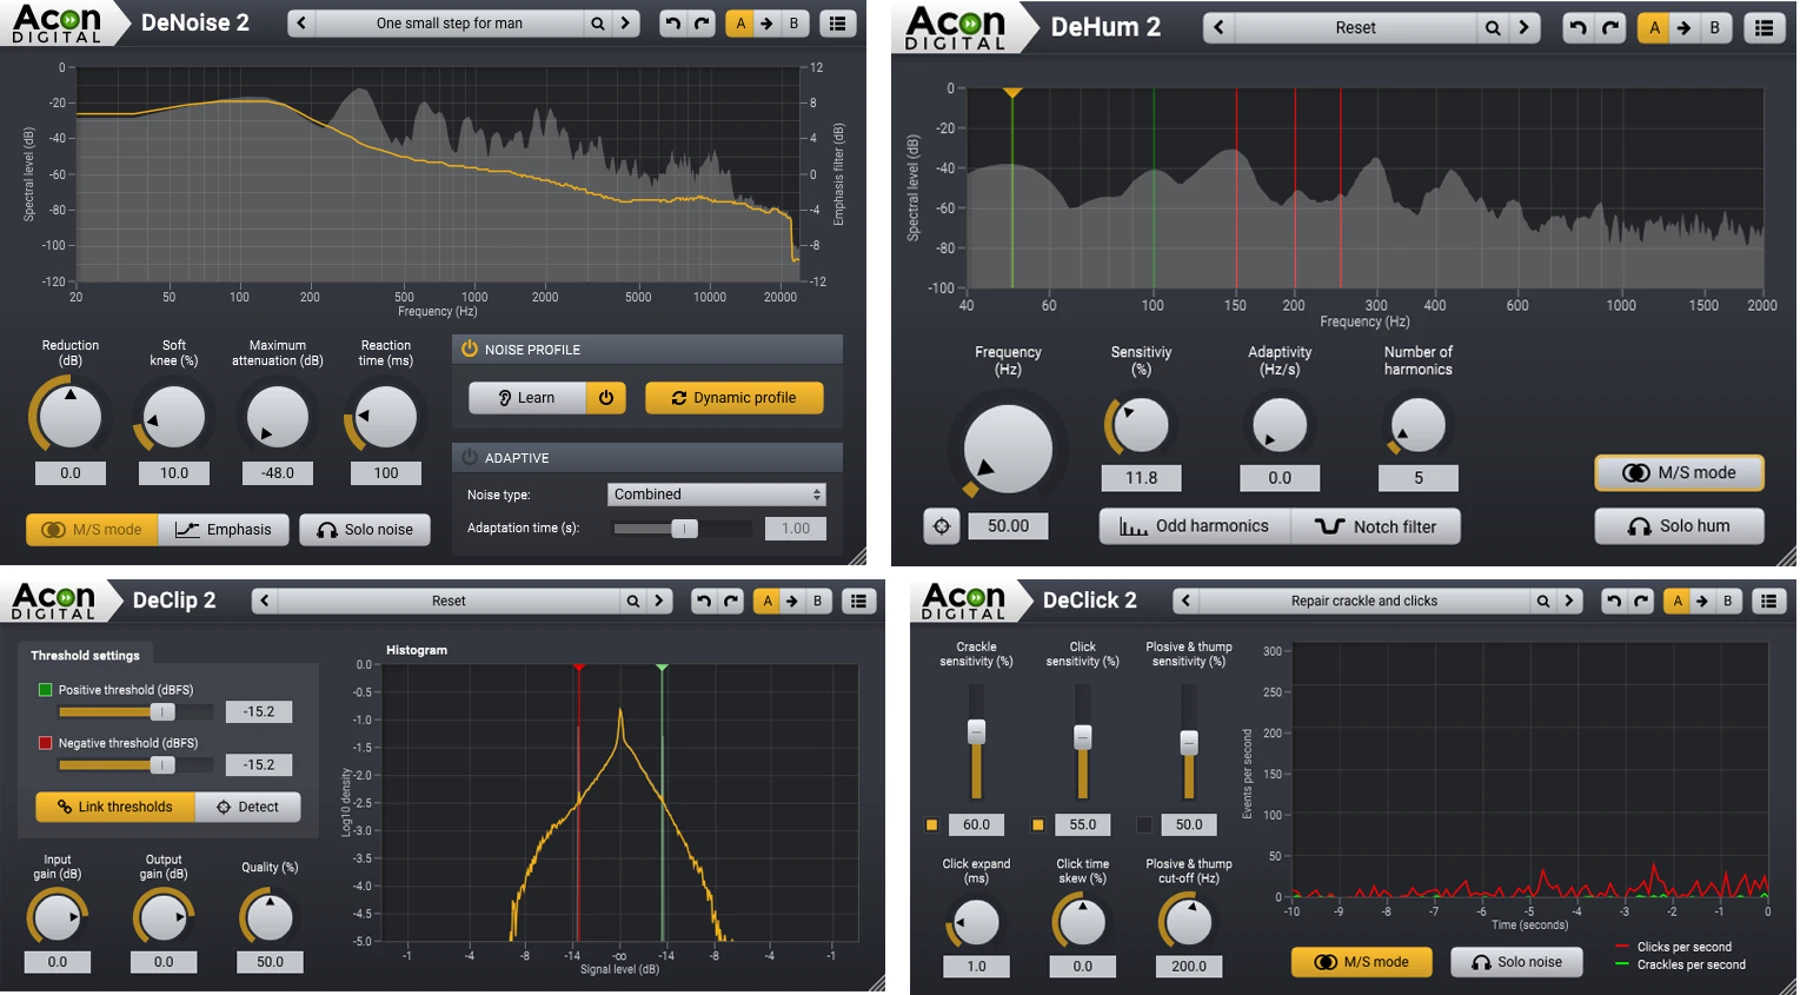
Task: Copy A to B in DeHum 2
Action: pyautogui.click(x=1684, y=28)
